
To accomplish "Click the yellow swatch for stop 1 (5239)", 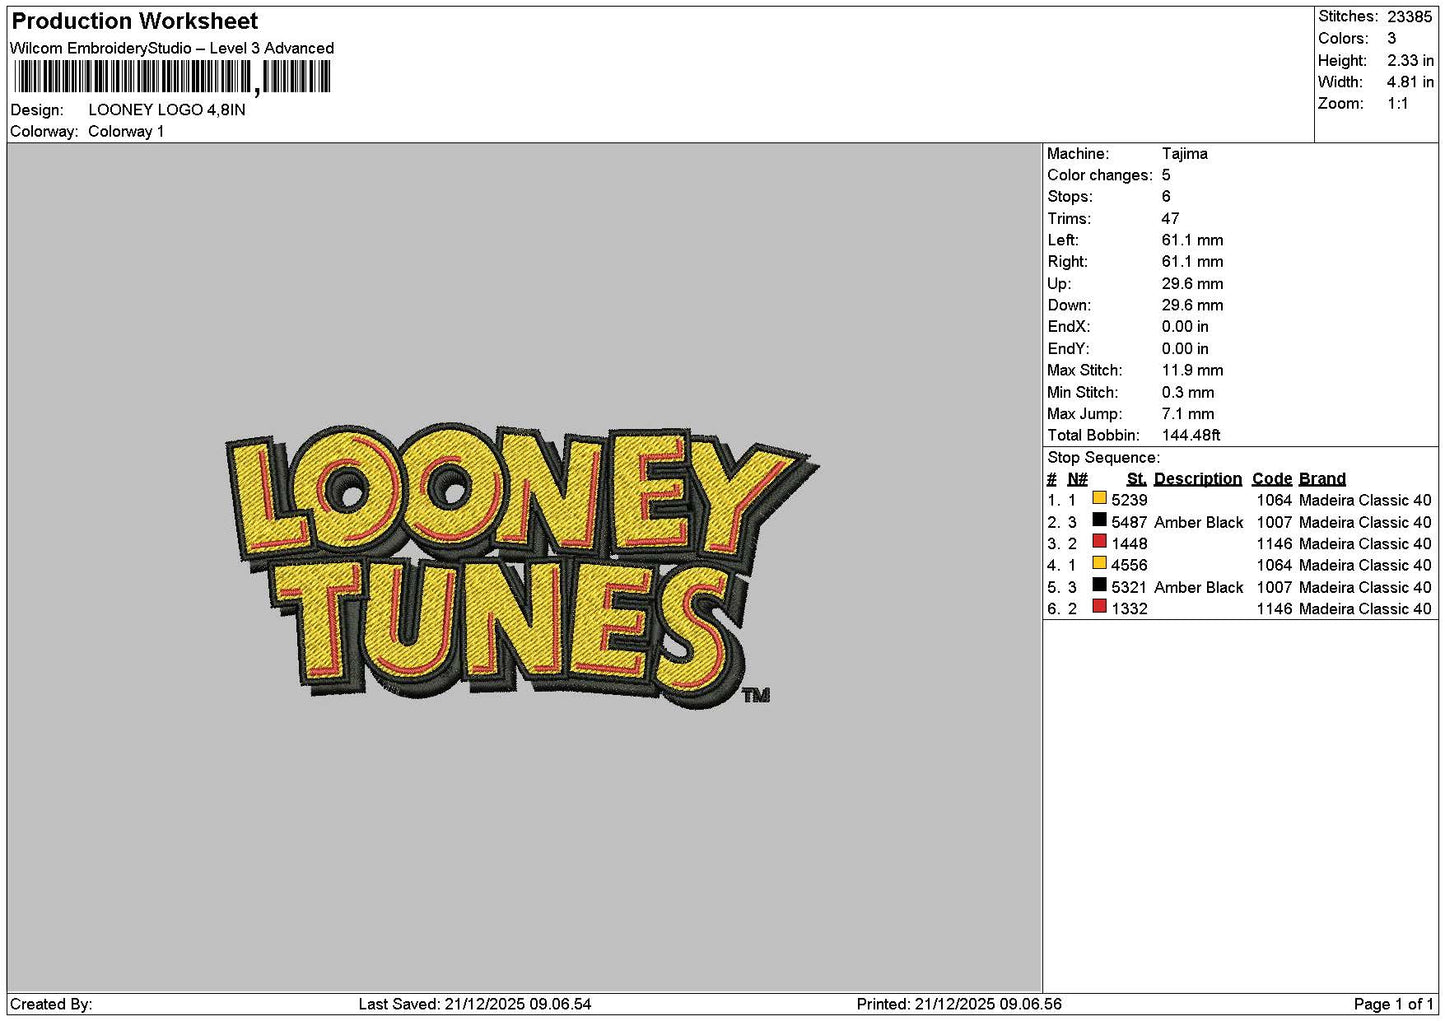I will point(1099,498).
